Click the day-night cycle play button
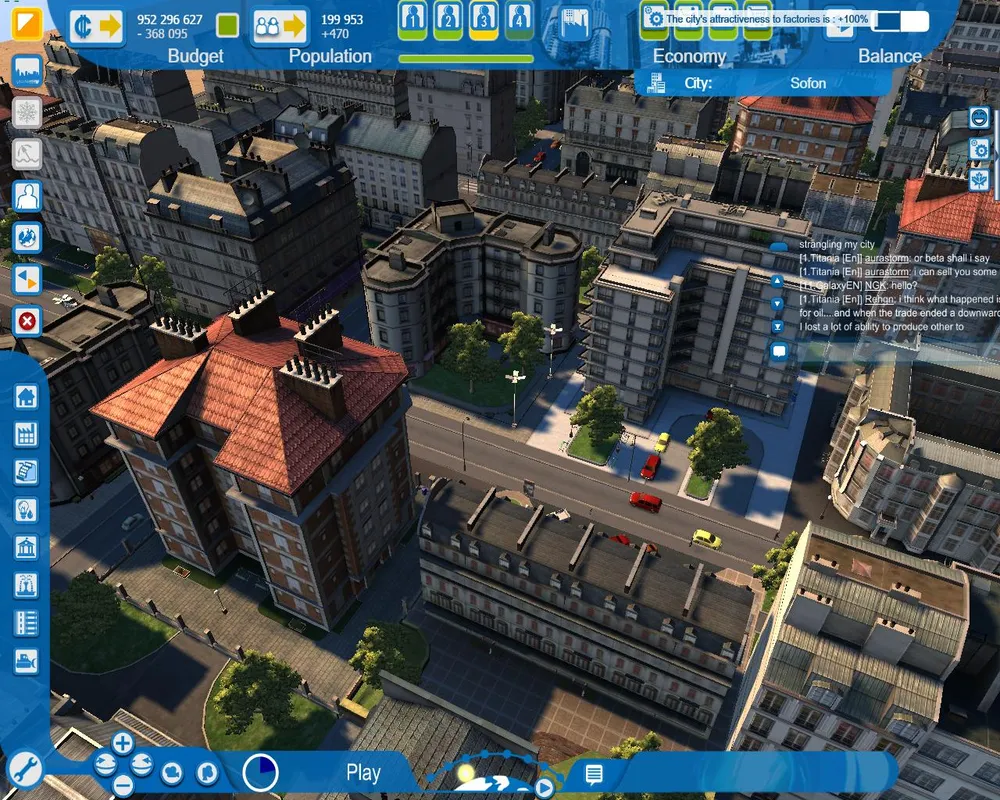Viewport: 1000px width, 800px height. click(x=544, y=789)
